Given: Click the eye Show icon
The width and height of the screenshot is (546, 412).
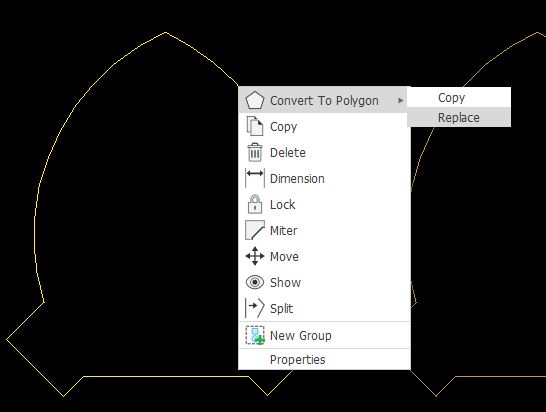Looking at the screenshot, I should coord(255,282).
